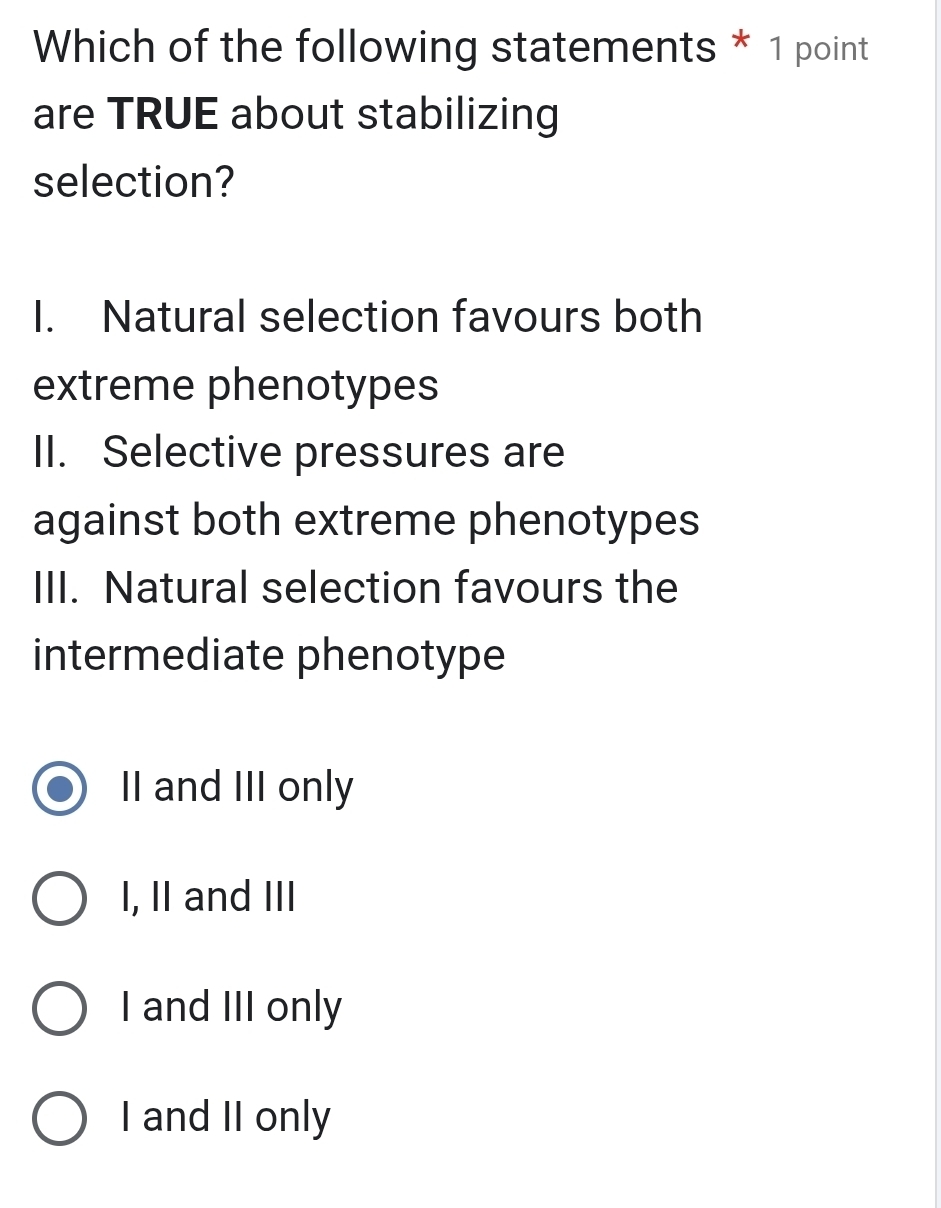Select the "I and II only" choice
The height and width of the screenshot is (1208, 941).
(57, 1117)
